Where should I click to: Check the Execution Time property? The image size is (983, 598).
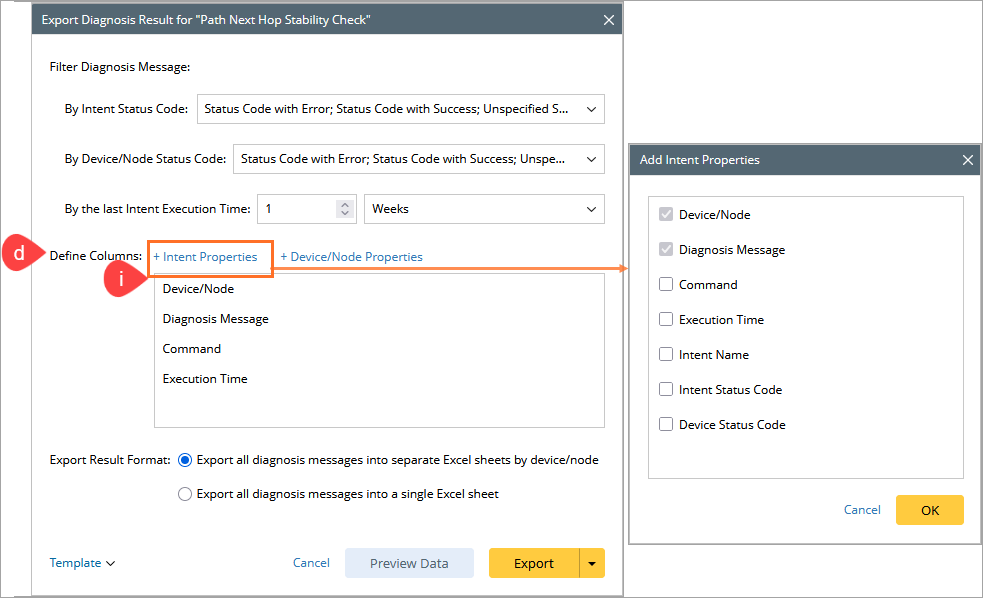point(666,320)
